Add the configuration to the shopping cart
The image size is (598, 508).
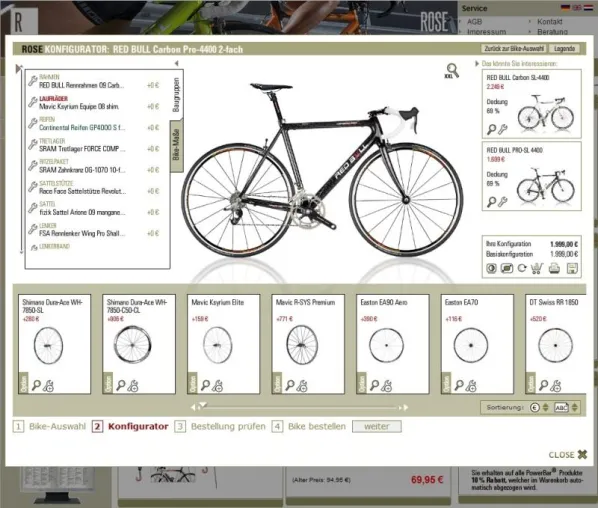click(x=537, y=268)
